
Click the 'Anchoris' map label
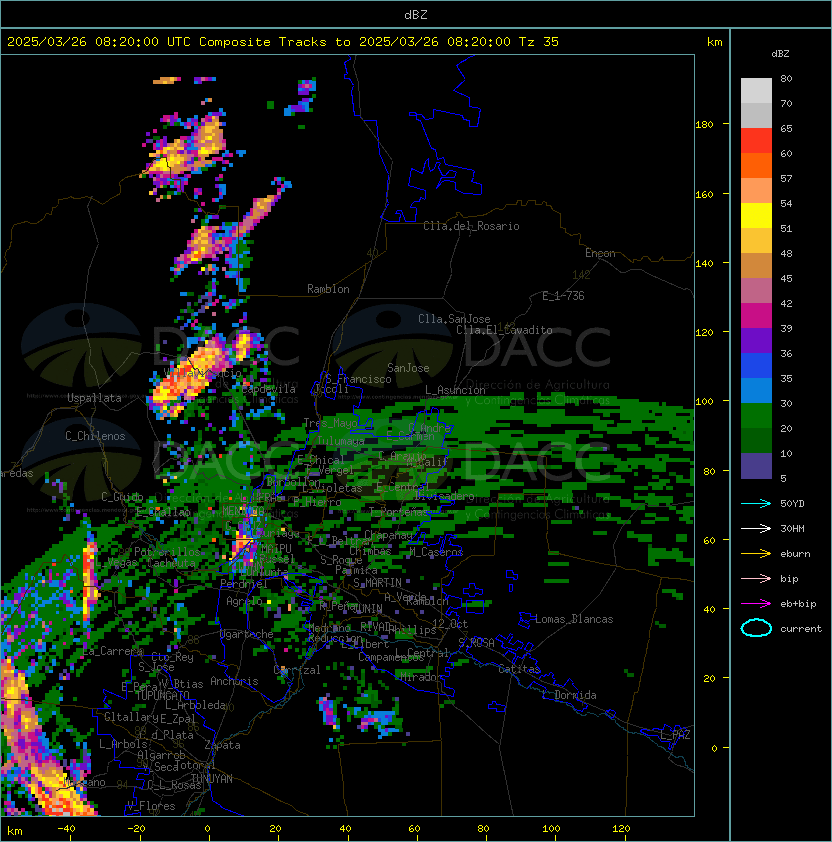pyautogui.click(x=234, y=681)
